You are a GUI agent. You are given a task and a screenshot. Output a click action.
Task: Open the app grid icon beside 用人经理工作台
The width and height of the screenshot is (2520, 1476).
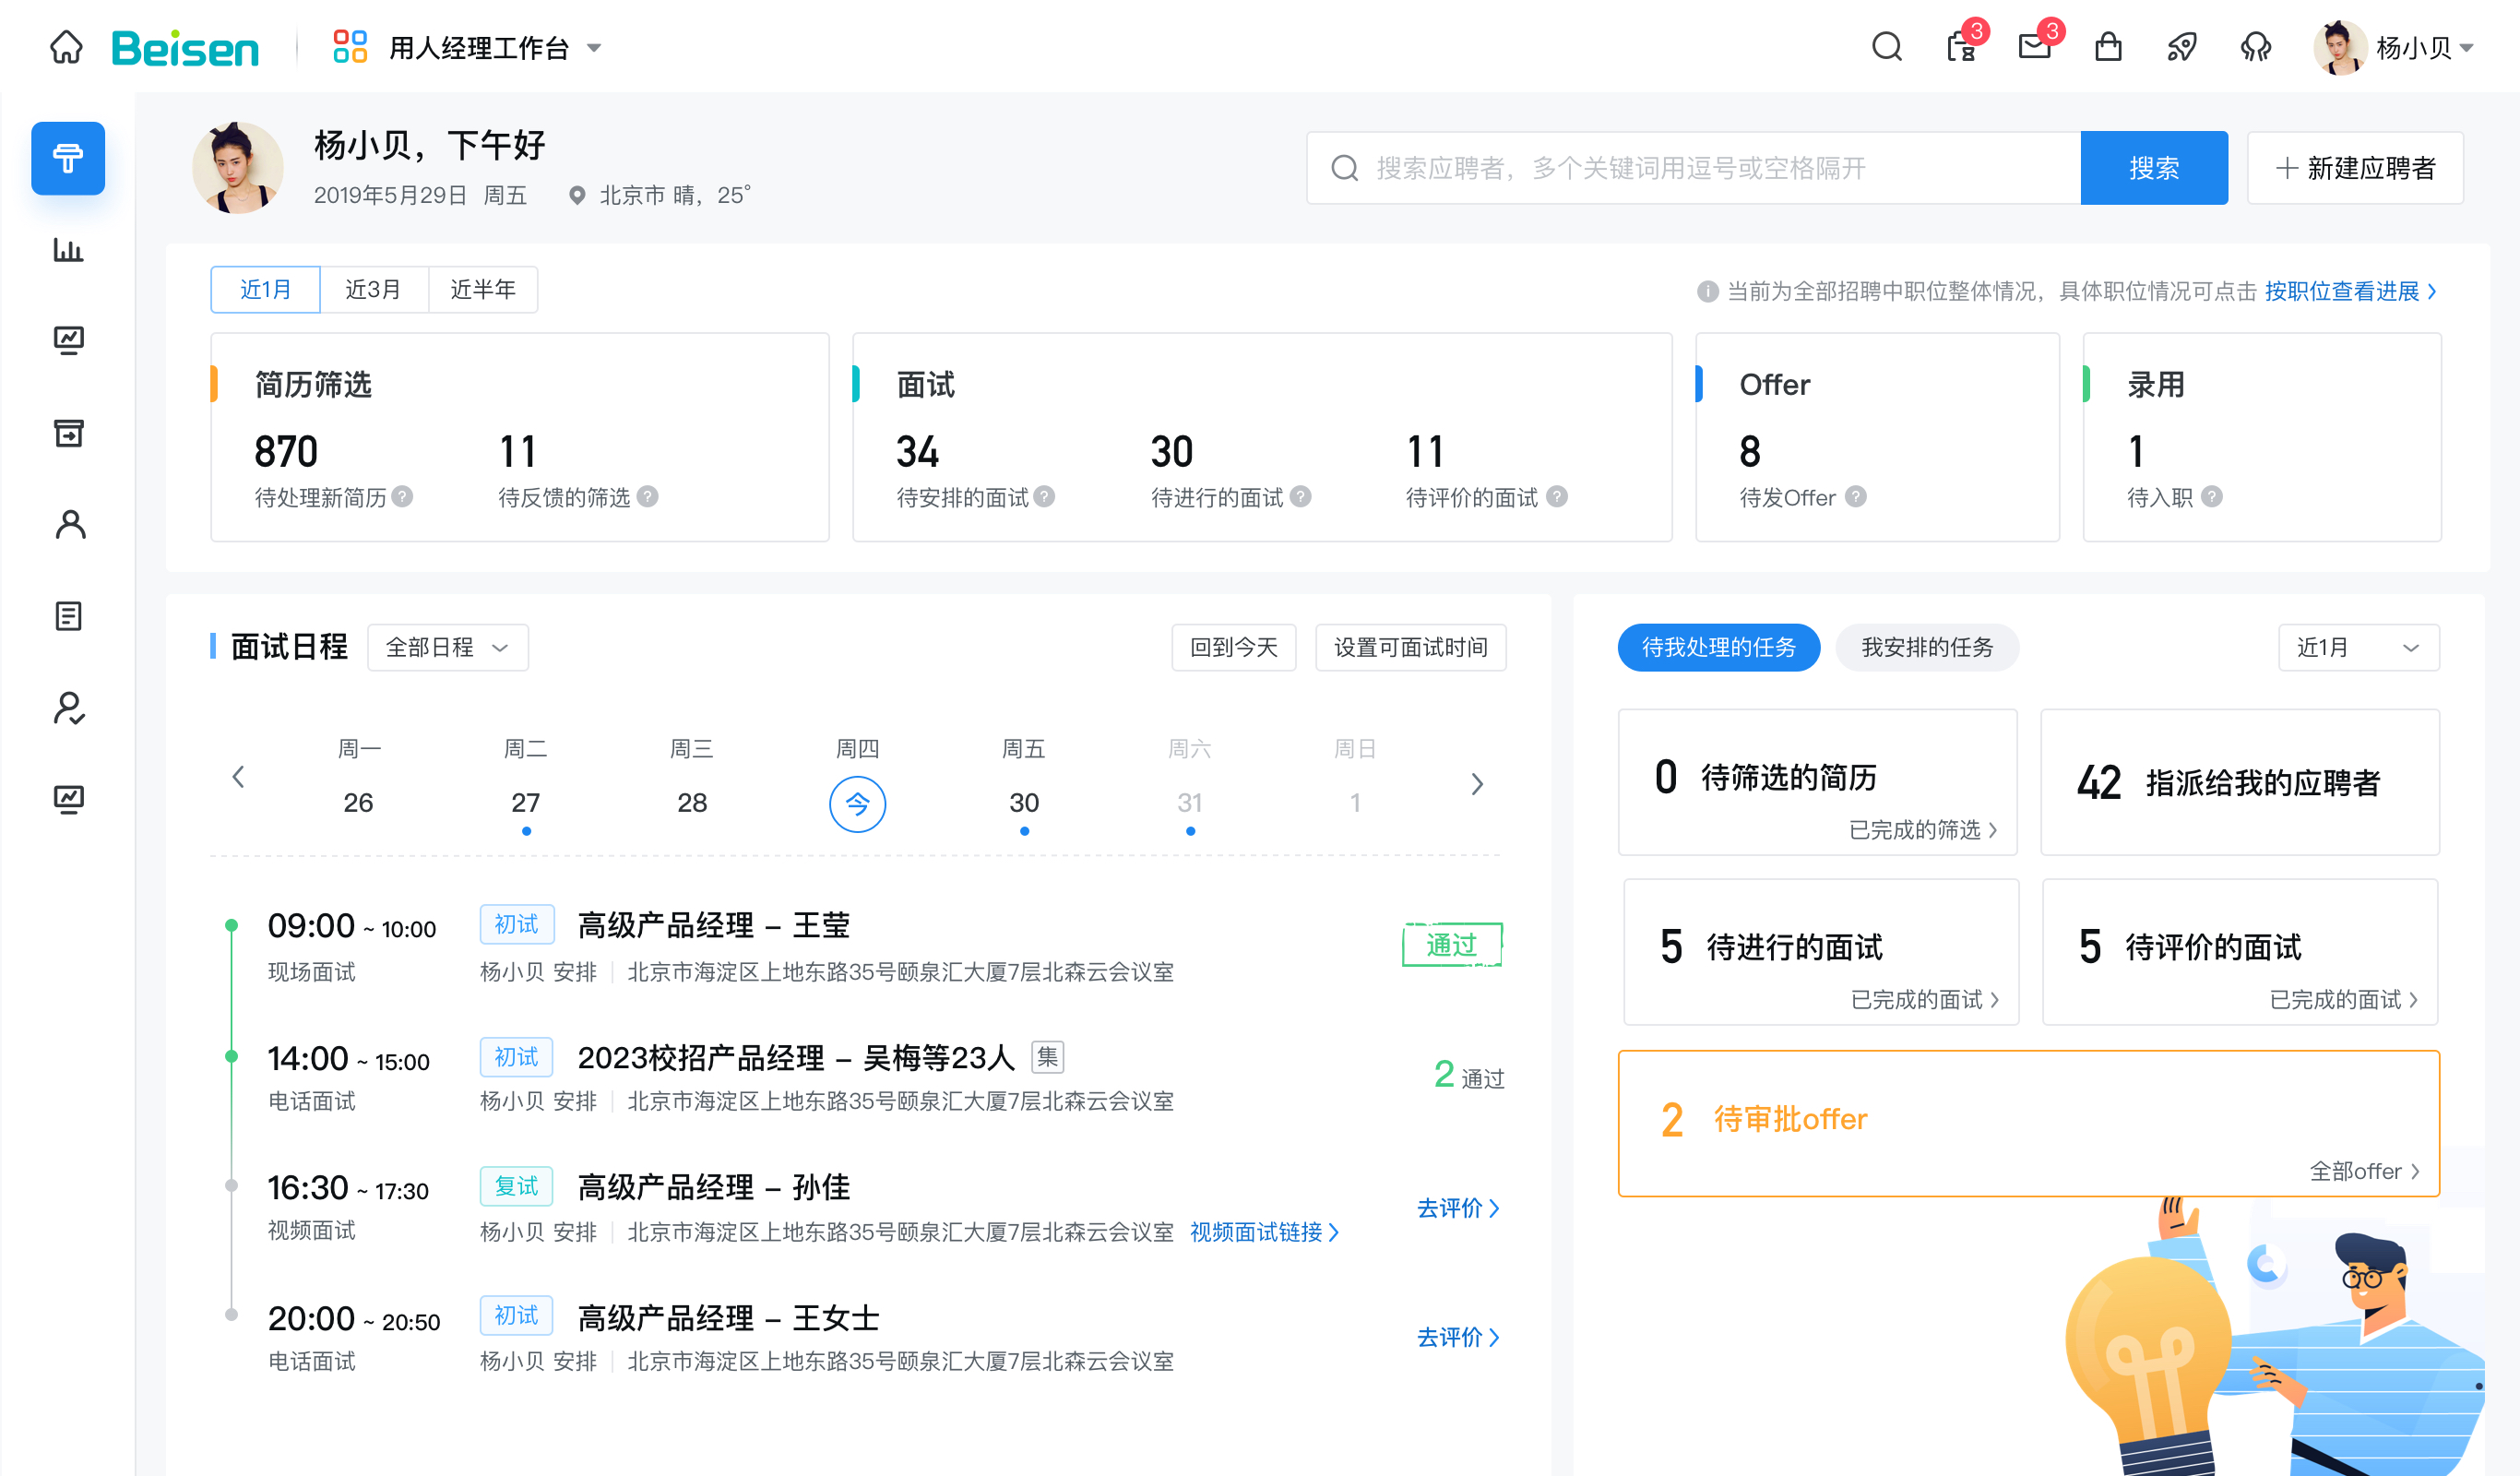tap(350, 47)
